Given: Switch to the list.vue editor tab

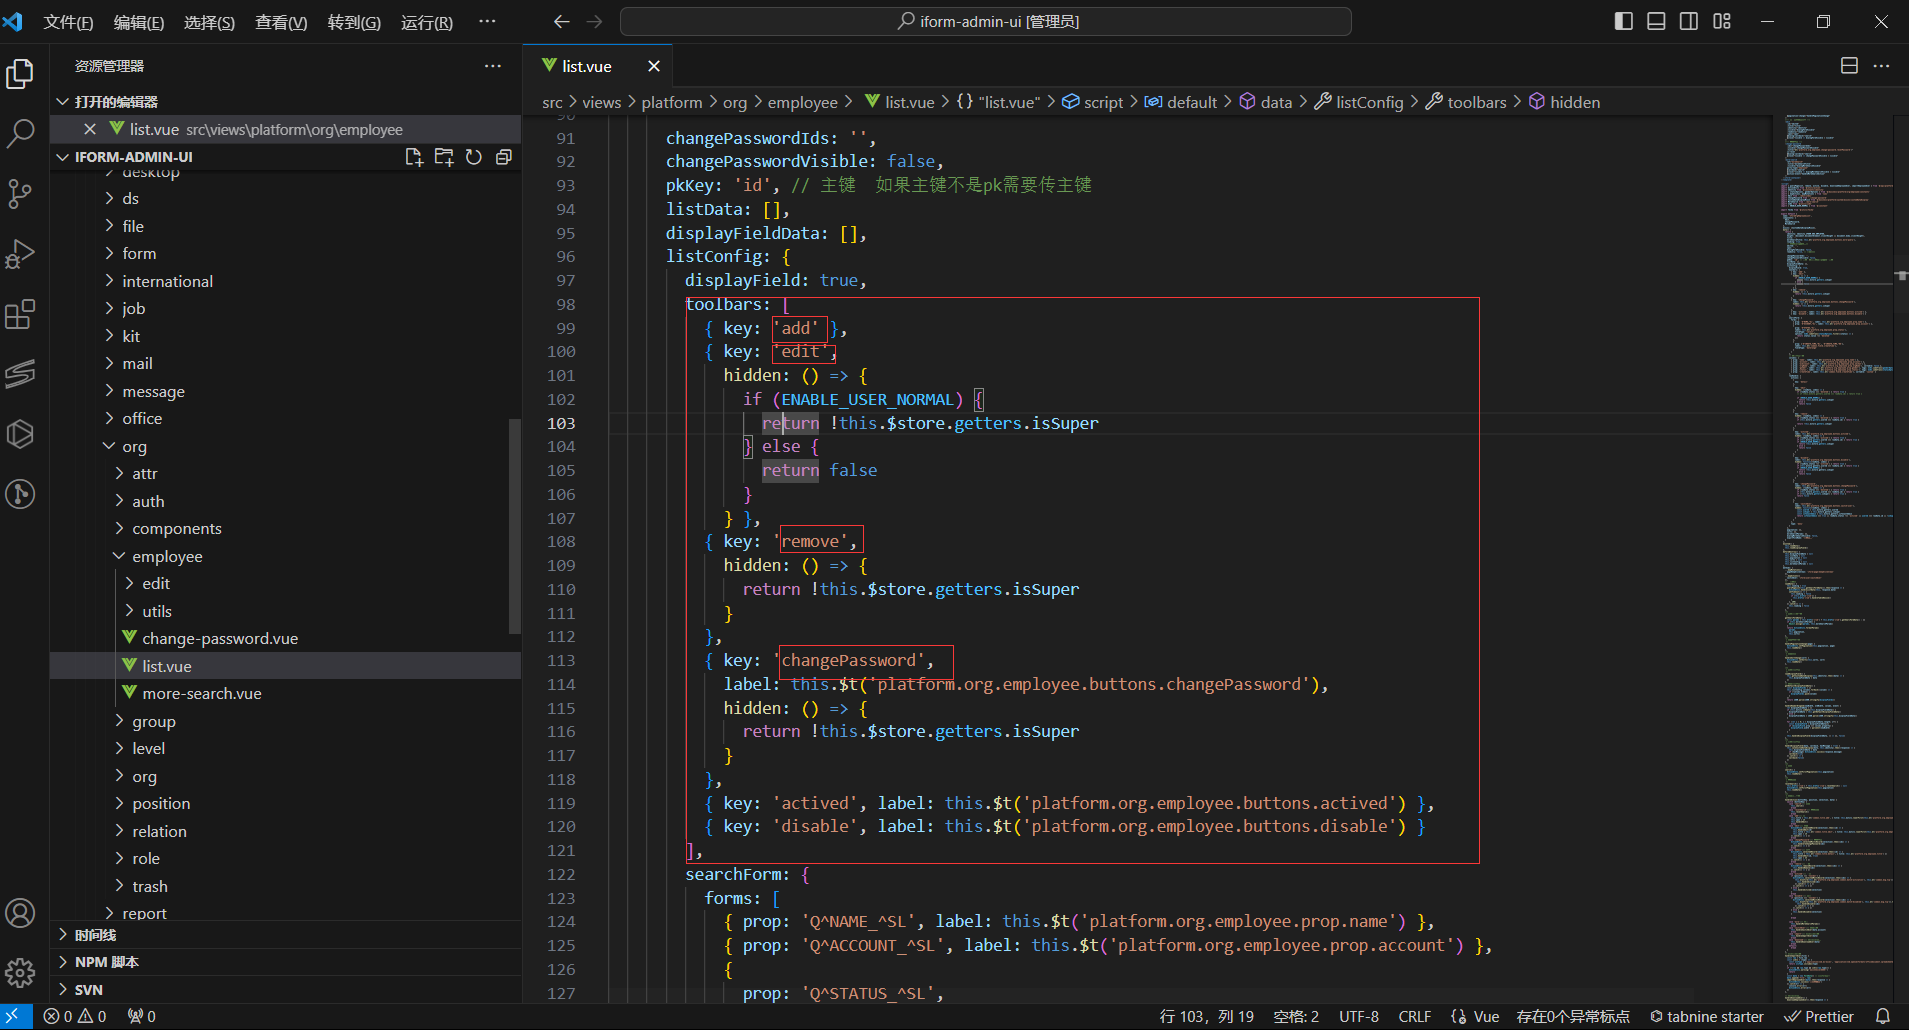Looking at the screenshot, I should tap(586, 66).
